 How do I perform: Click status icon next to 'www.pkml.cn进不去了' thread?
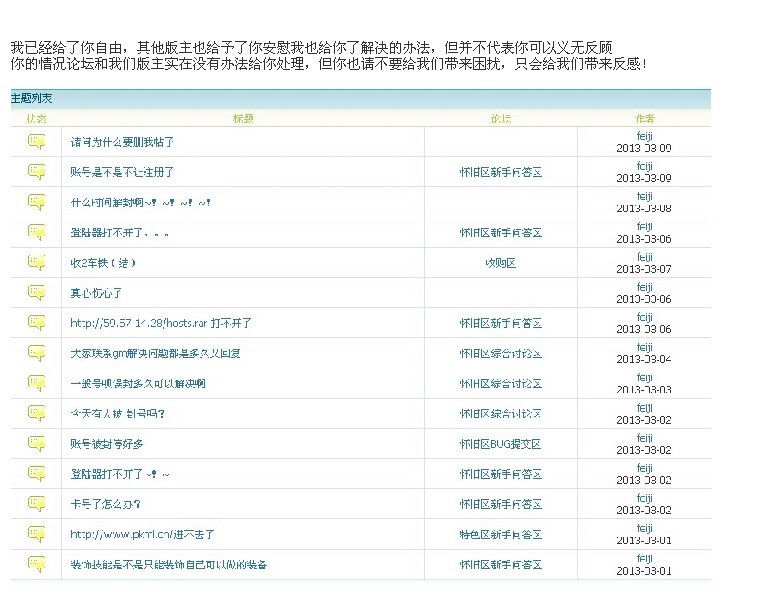pos(37,534)
